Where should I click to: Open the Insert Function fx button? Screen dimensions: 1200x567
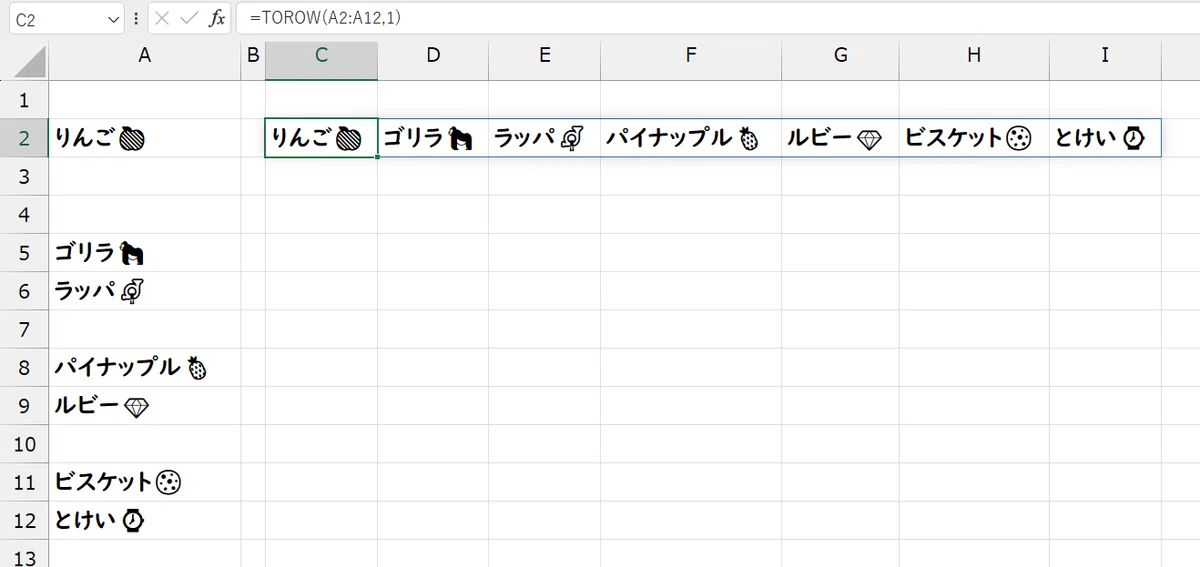point(217,19)
